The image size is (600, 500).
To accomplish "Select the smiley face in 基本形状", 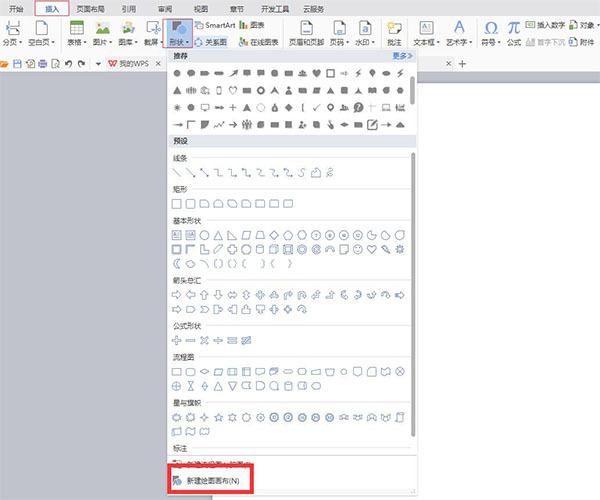I will point(357,249).
